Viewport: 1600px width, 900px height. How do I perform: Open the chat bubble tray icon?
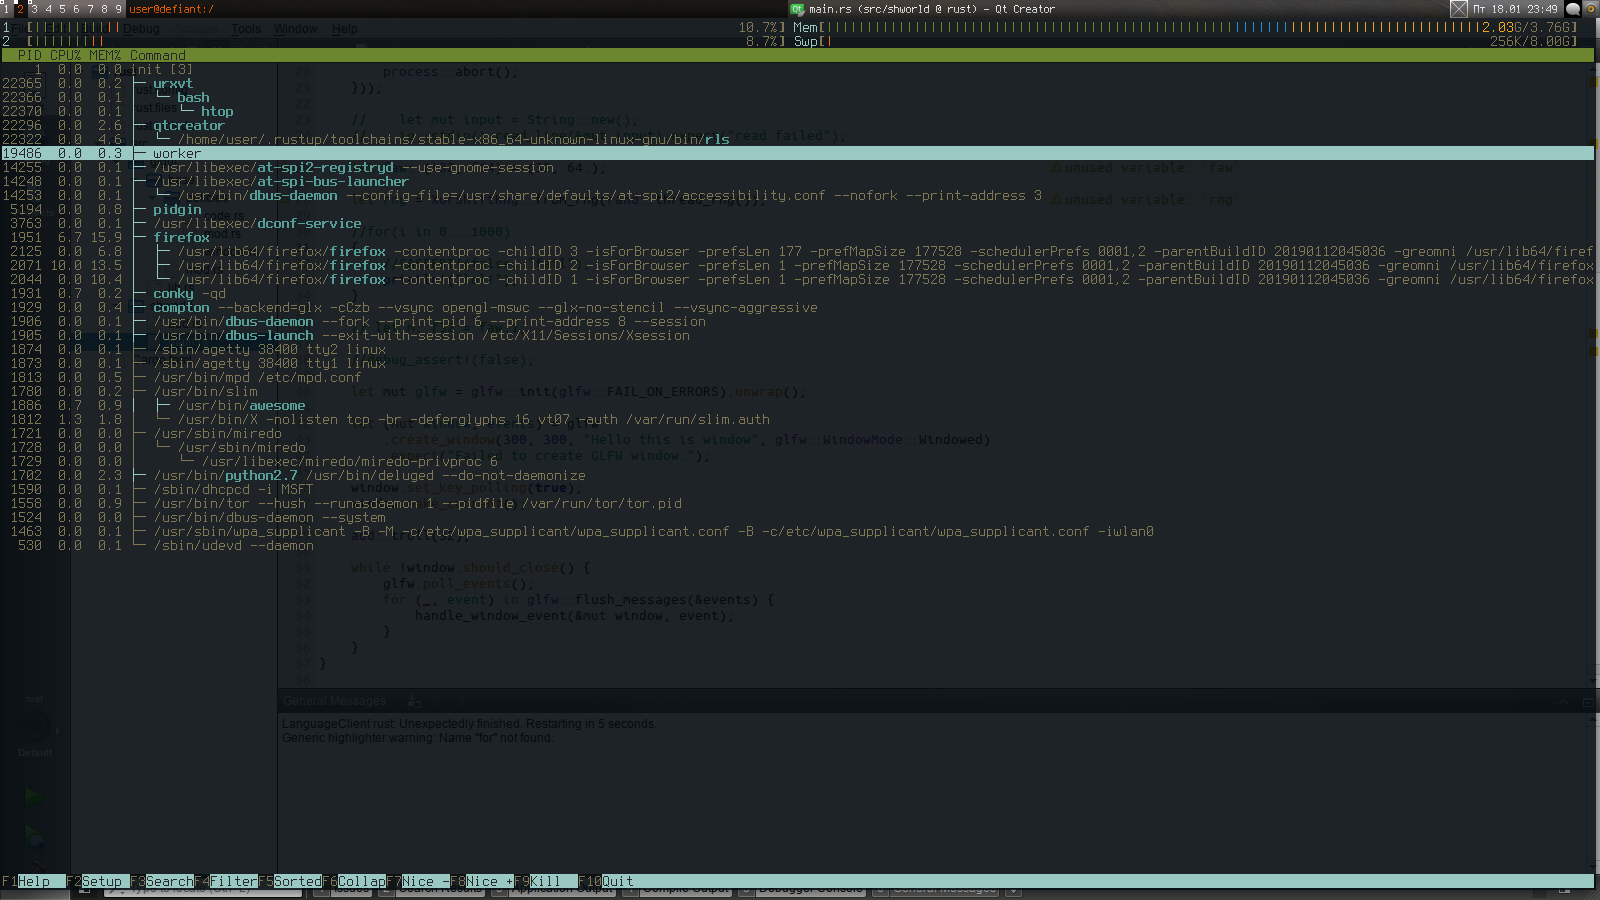pyautogui.click(x=1573, y=9)
